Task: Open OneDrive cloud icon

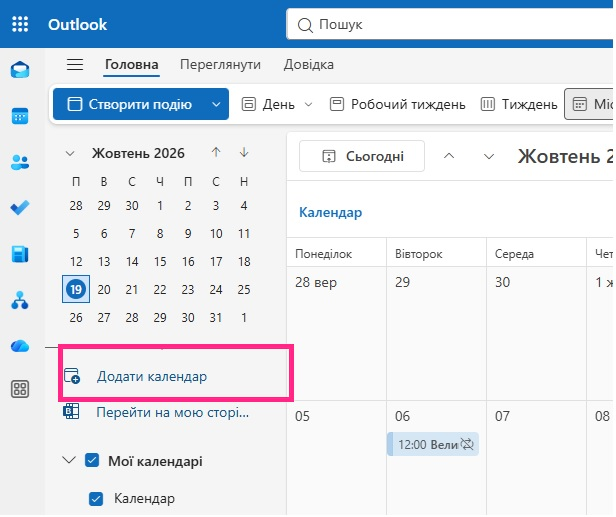Action: (x=20, y=346)
